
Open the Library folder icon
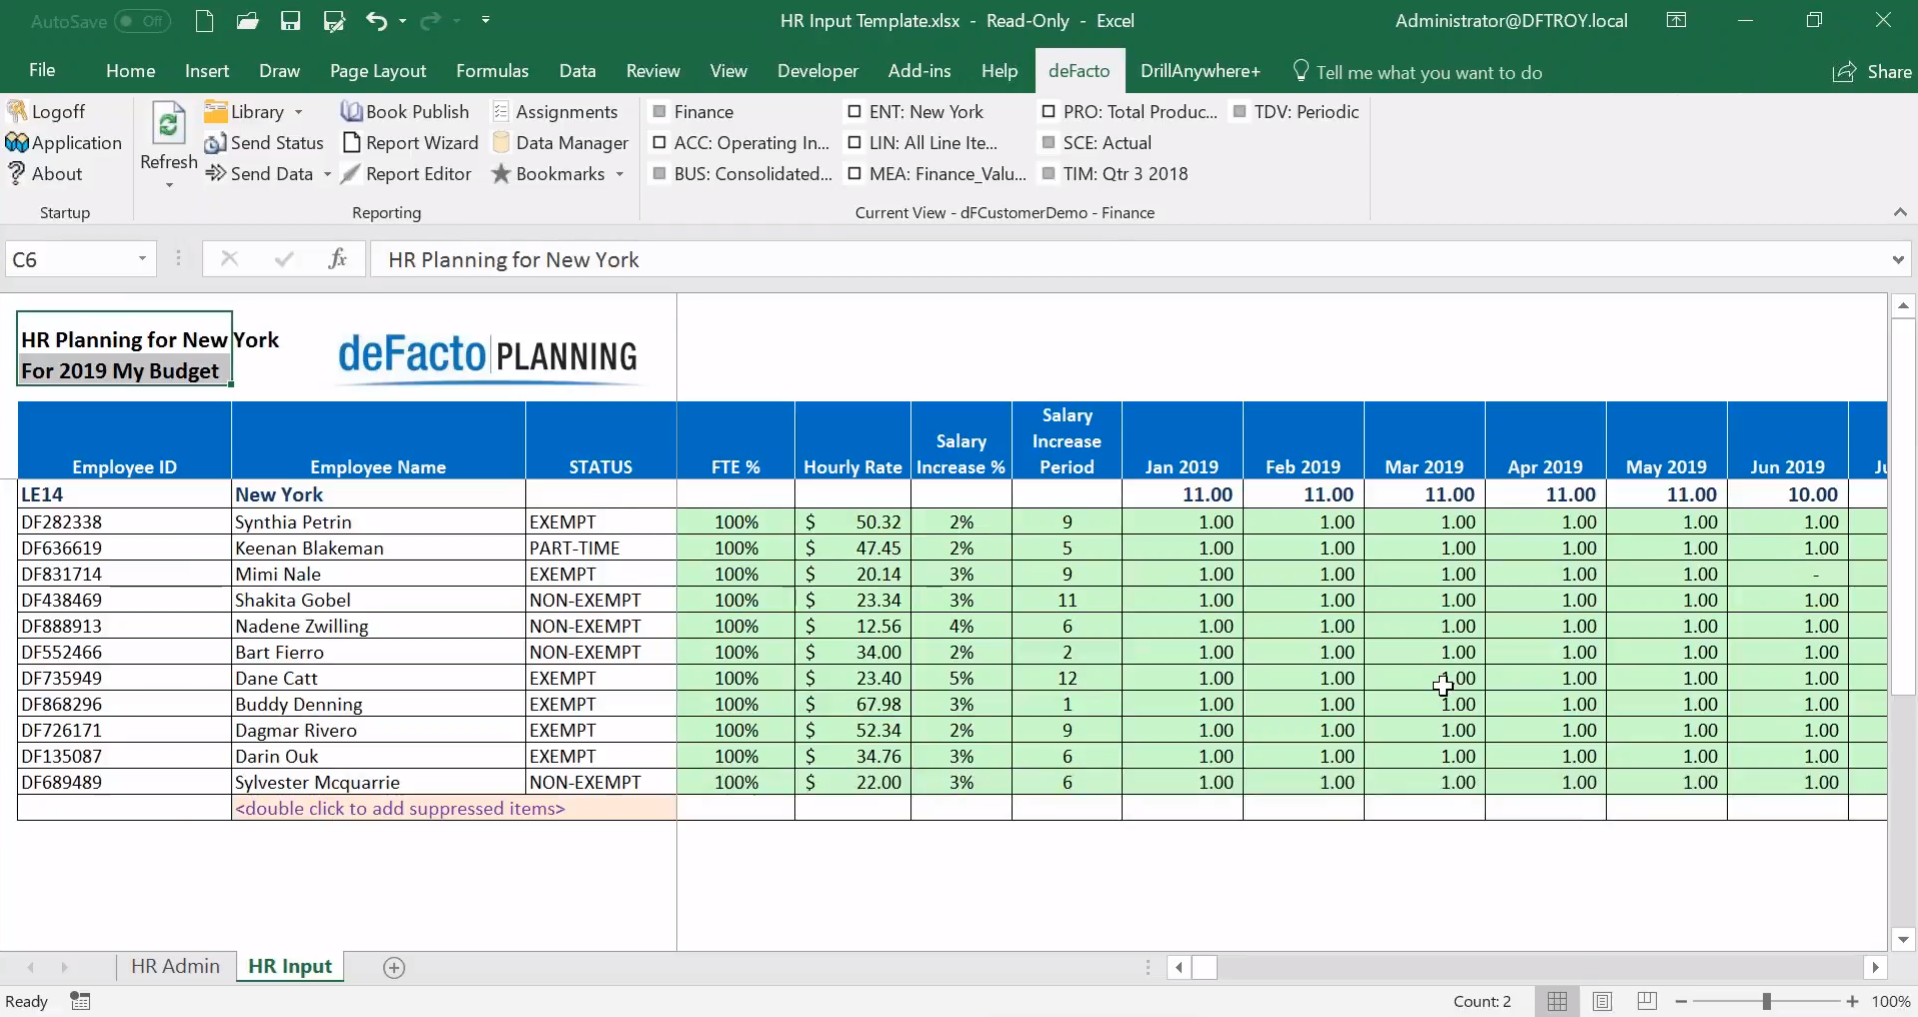[x=215, y=111]
